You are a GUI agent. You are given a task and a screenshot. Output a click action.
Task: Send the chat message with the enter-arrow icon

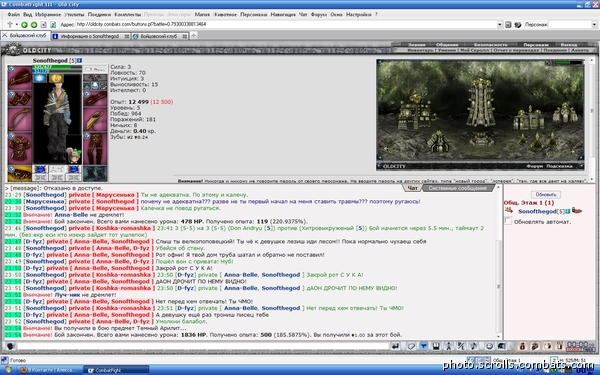point(396,346)
